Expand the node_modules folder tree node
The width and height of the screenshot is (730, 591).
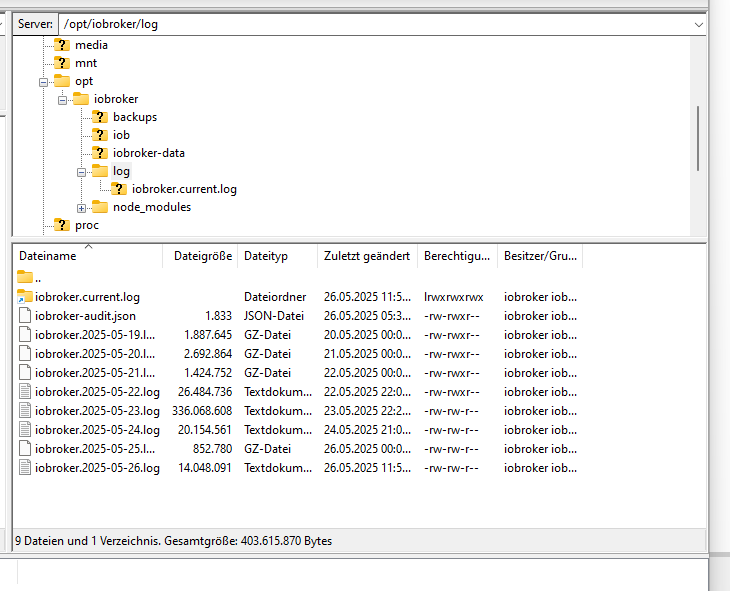click(81, 208)
